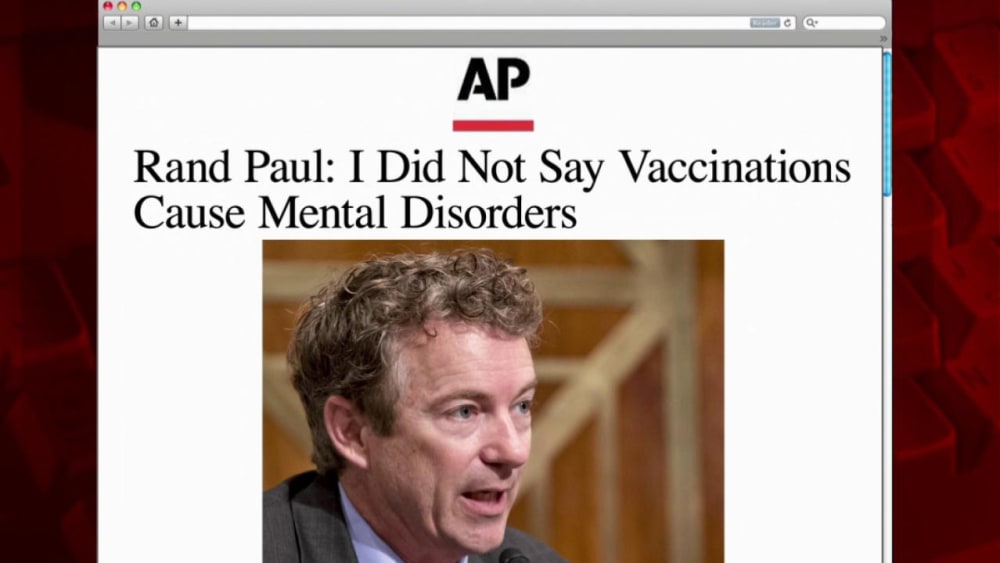Click the AP logo
This screenshot has height=563, width=1000.
494,79
